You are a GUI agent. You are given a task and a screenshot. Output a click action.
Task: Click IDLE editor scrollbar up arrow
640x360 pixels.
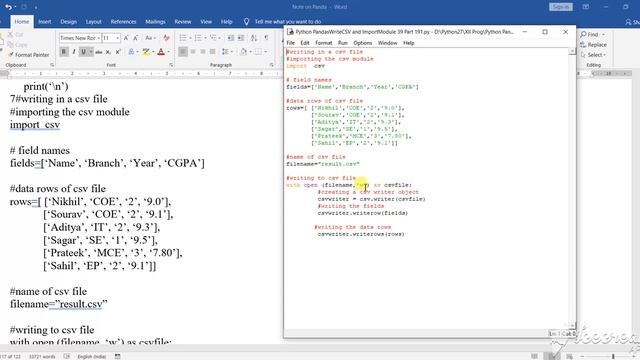[572, 51]
